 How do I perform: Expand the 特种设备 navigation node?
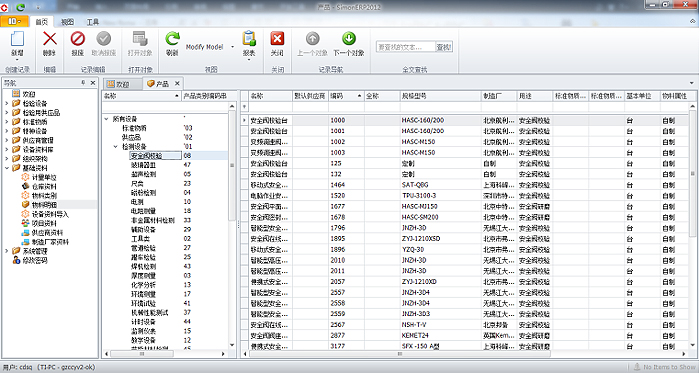pos(6,131)
